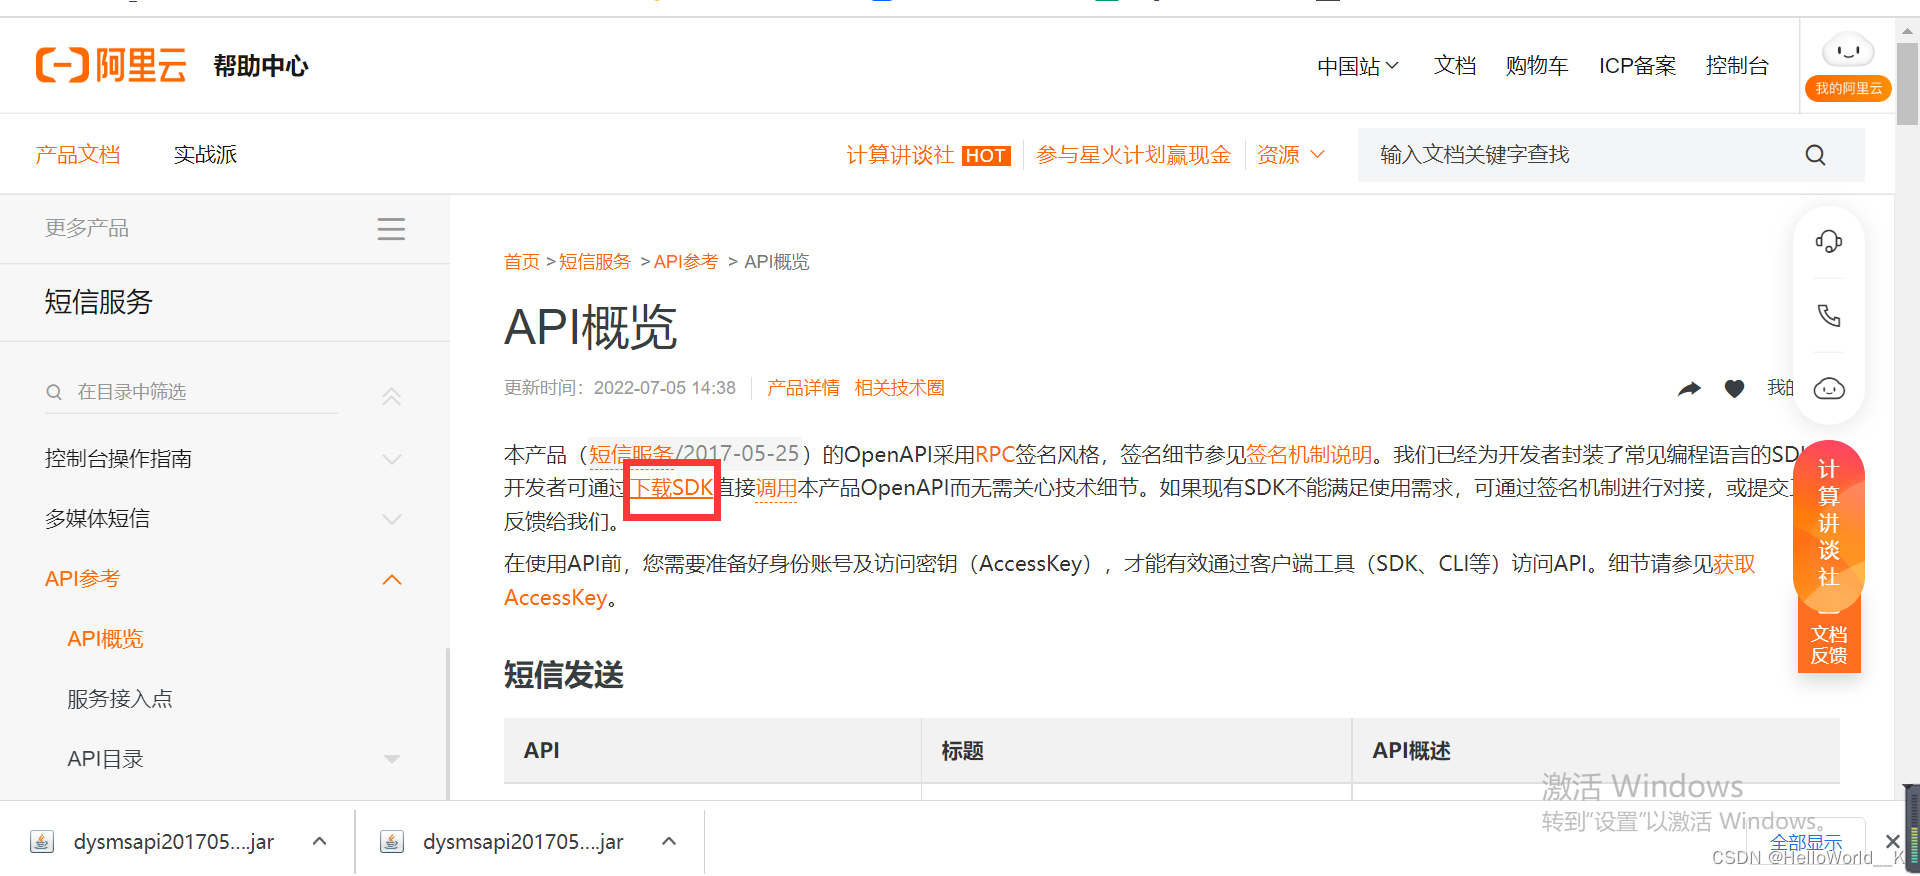Viewport: 1920px width, 876px height.
Task: Open the hamburger menu beside 更多产品
Action: [x=391, y=229]
